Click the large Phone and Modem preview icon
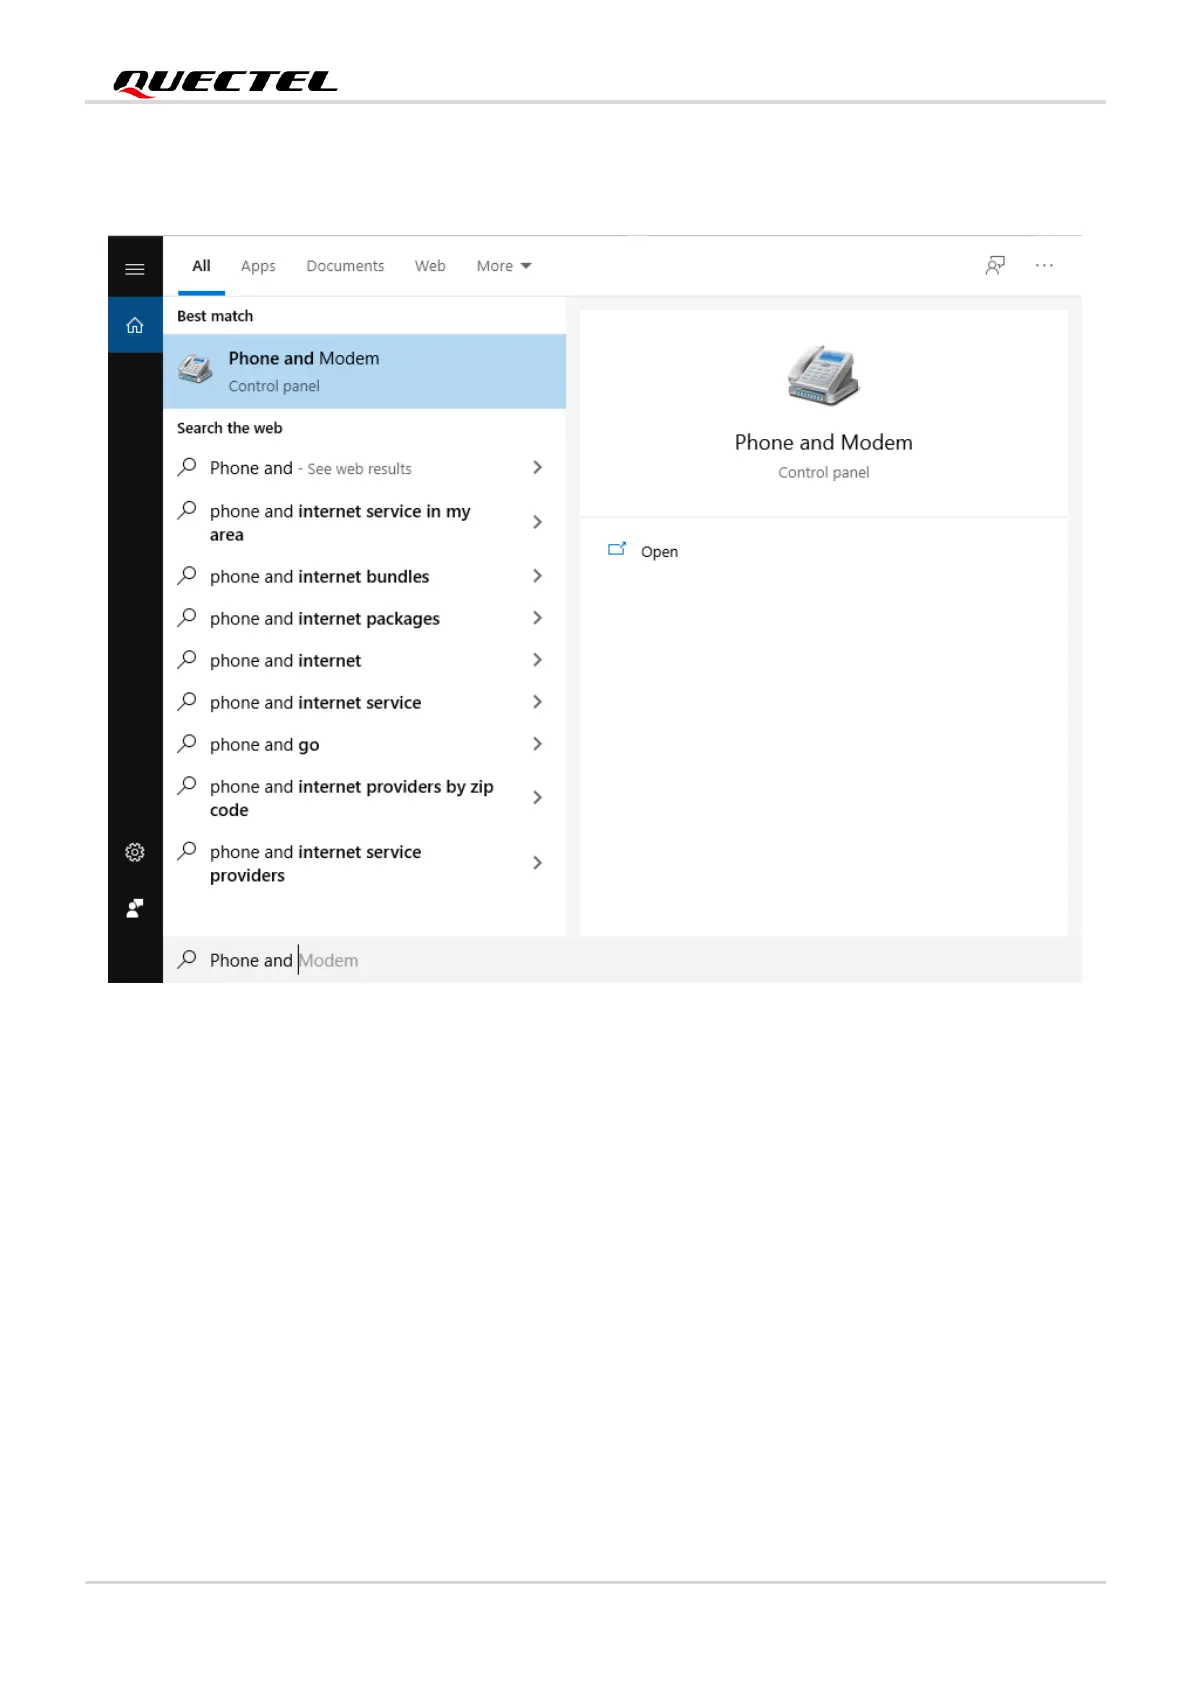The height and width of the screenshot is (1684, 1191). 823,375
